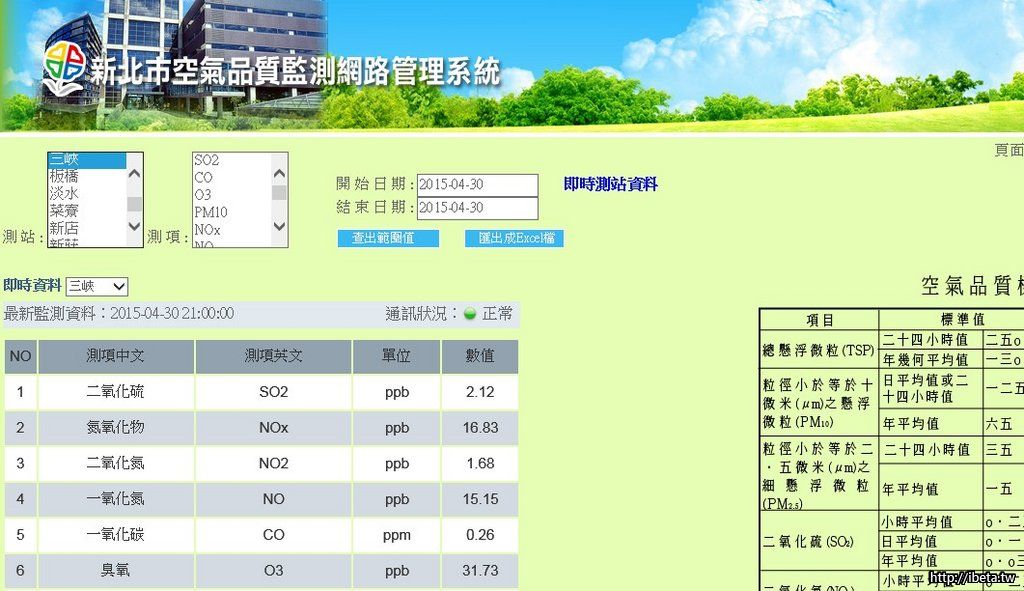Open the 即時資料 station dropdown
The height and width of the screenshot is (591, 1024).
(97, 287)
